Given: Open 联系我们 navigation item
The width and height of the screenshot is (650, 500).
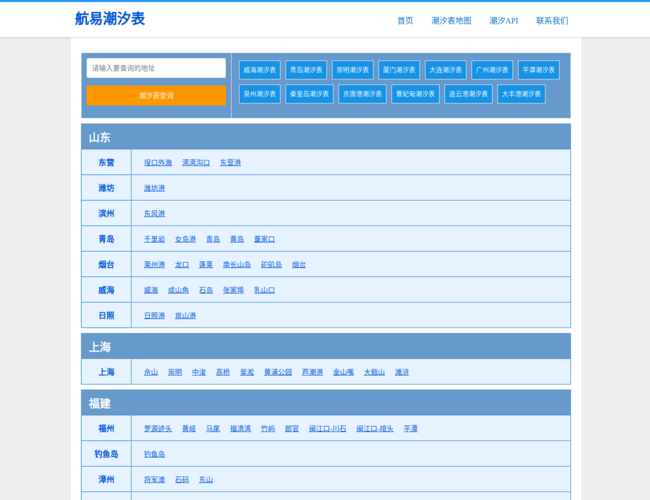Looking at the screenshot, I should (x=552, y=21).
